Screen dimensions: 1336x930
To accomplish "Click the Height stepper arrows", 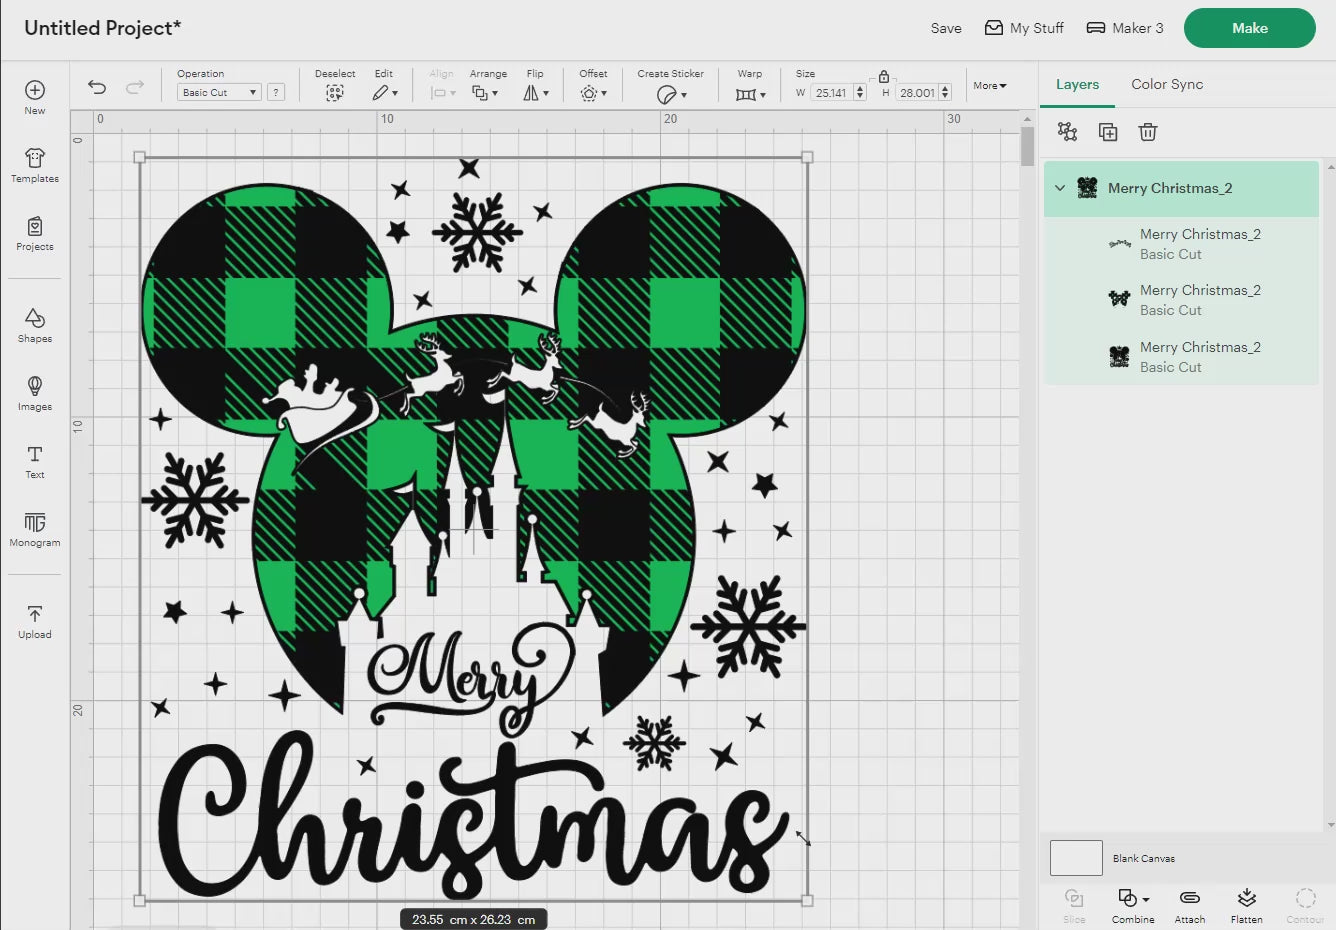I will 945,93.
